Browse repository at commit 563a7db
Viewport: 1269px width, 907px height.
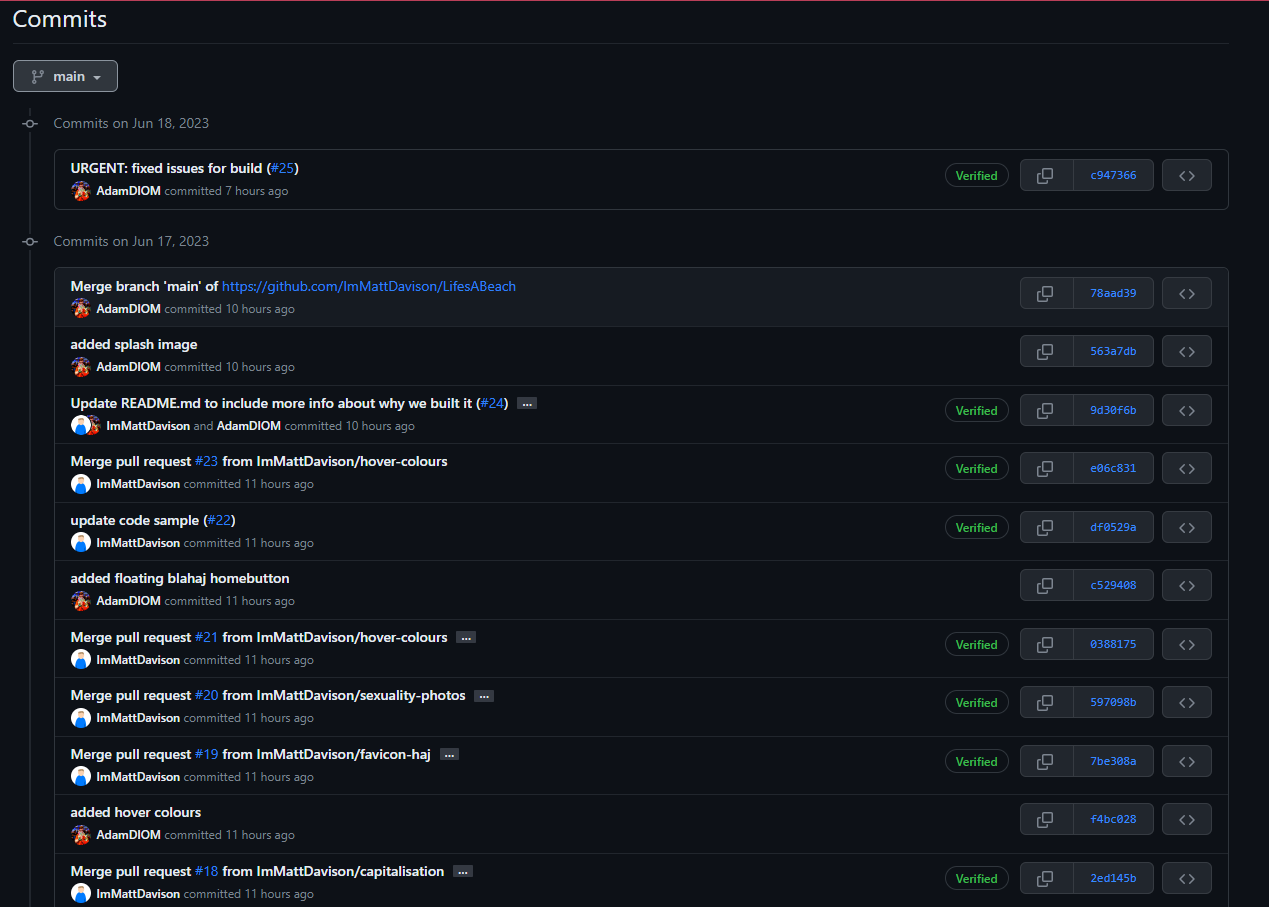pyautogui.click(x=1187, y=351)
